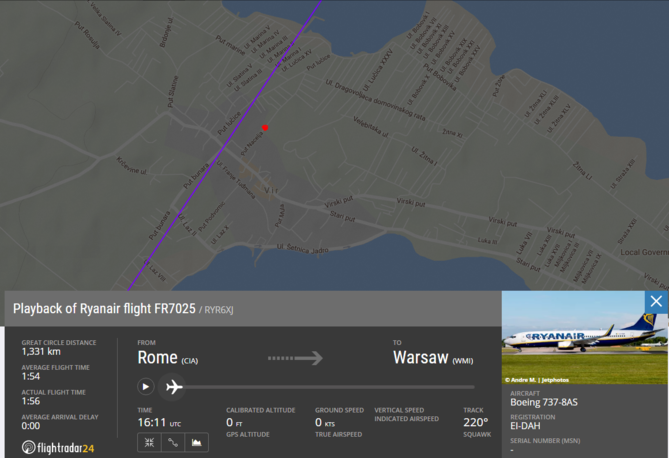
Task: Click the Kričevine ul street label
Action: [x=131, y=166]
